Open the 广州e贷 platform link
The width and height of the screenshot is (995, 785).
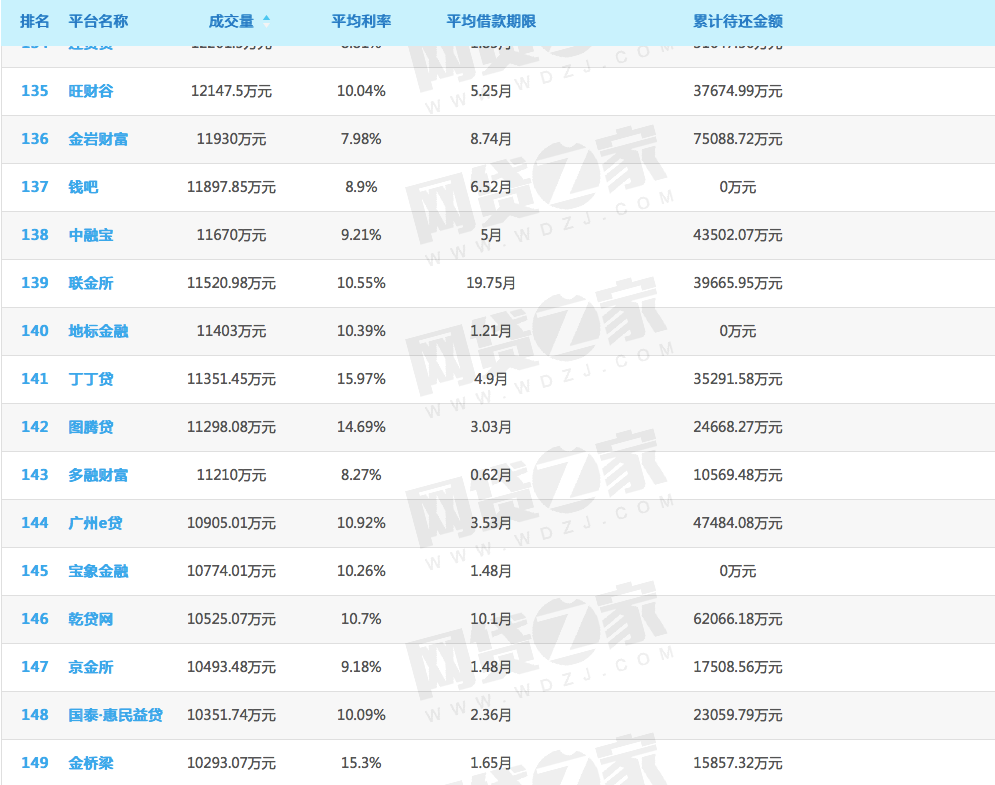pos(95,523)
